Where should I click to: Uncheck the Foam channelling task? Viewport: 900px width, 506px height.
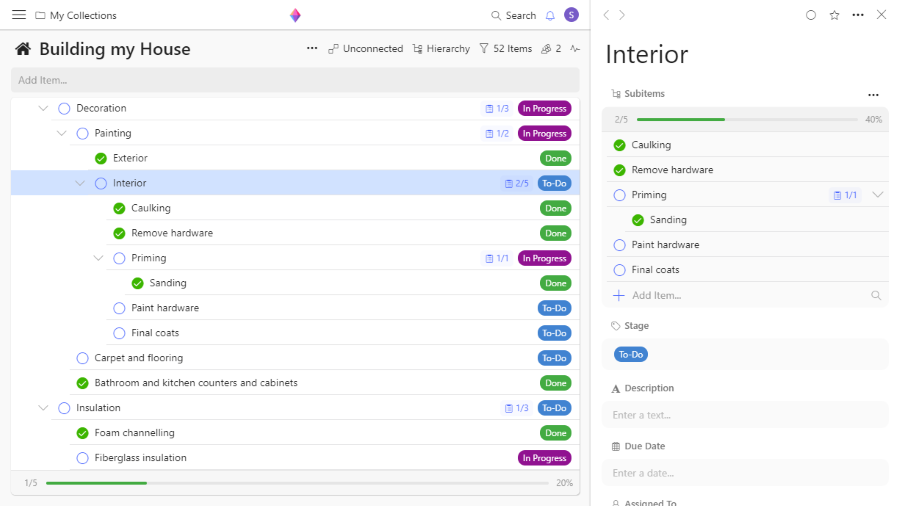coord(83,433)
